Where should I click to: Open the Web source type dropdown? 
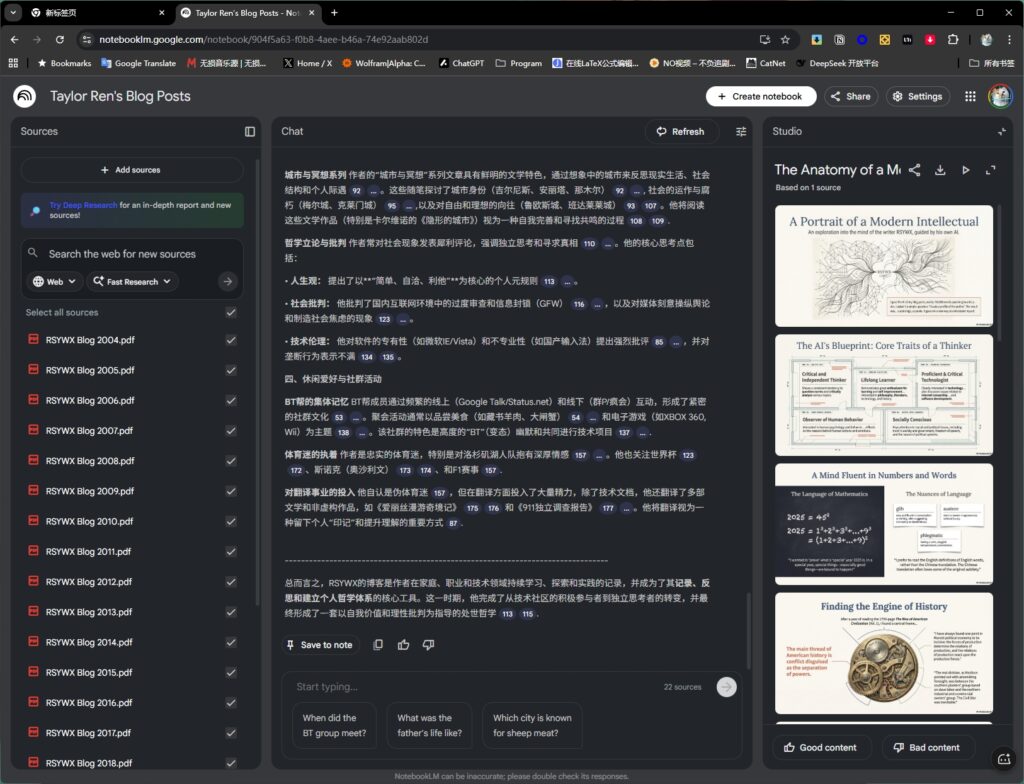point(54,282)
